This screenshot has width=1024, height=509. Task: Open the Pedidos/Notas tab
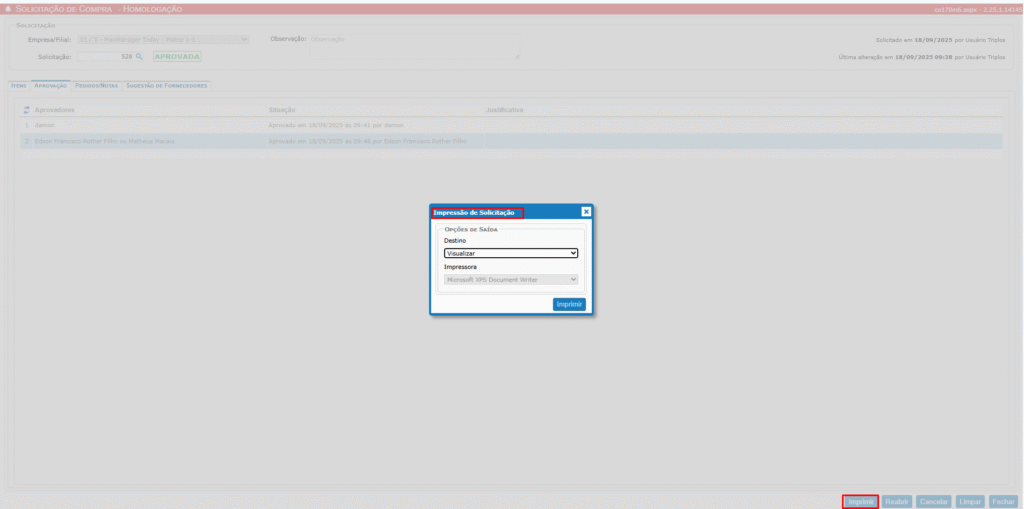tap(96, 86)
